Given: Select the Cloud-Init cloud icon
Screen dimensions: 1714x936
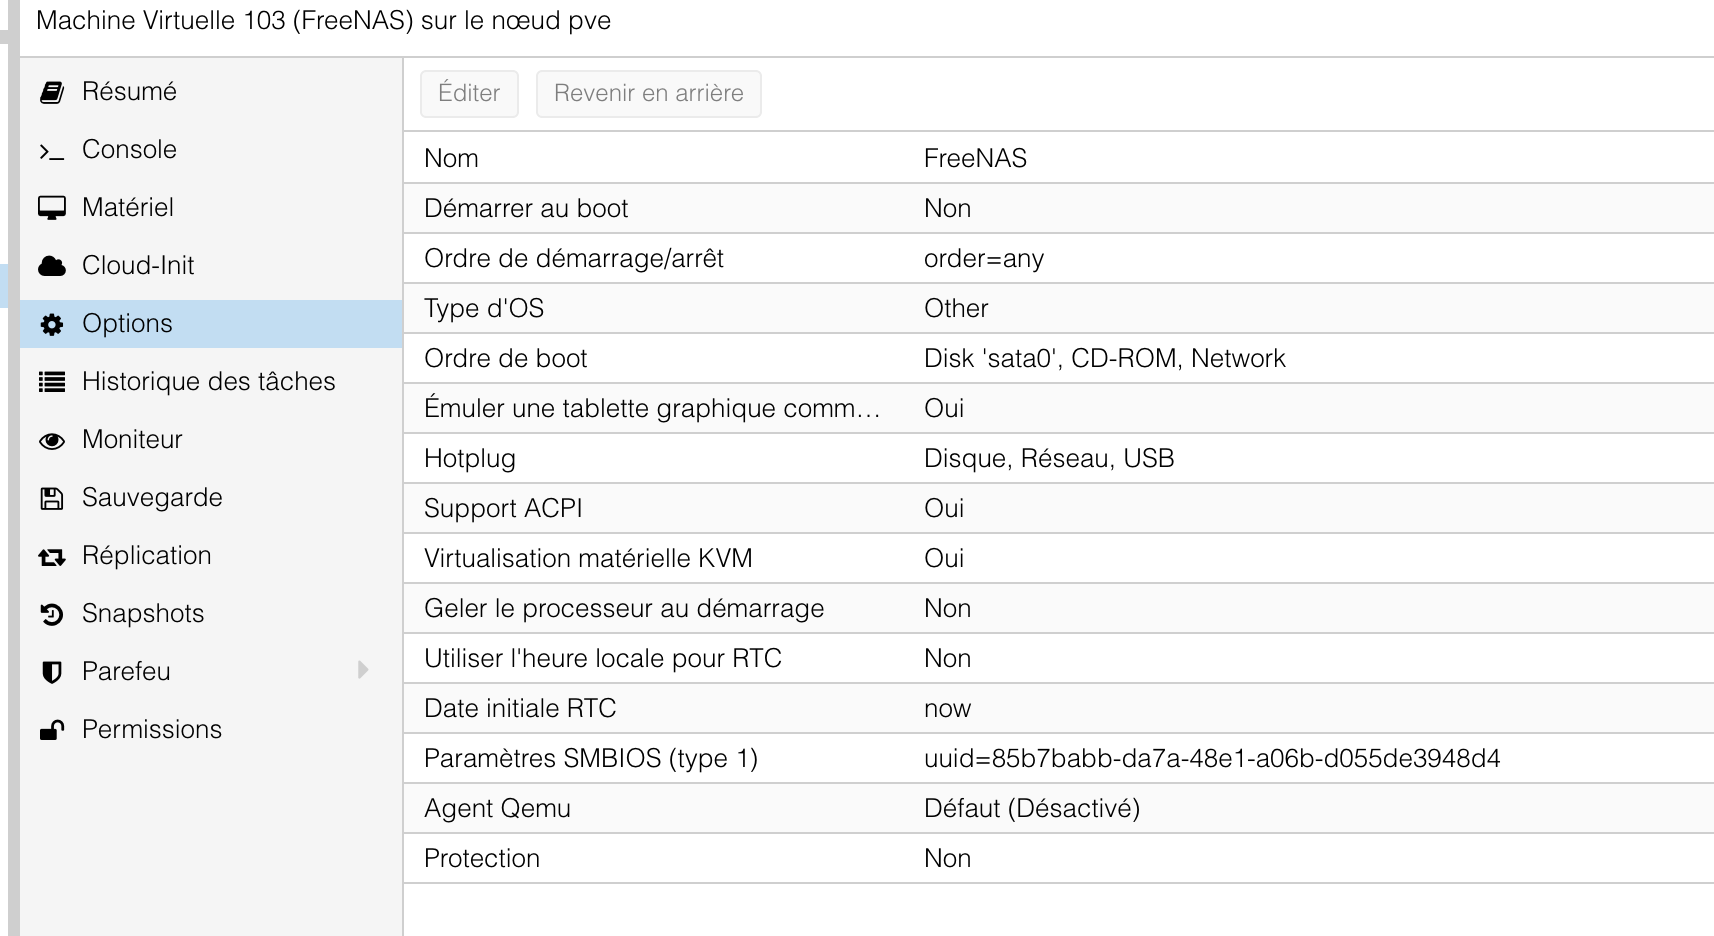Looking at the screenshot, I should [52, 266].
